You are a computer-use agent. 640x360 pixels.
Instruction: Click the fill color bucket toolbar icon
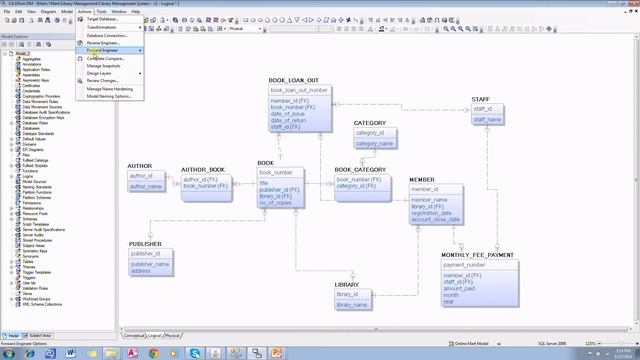382,29
